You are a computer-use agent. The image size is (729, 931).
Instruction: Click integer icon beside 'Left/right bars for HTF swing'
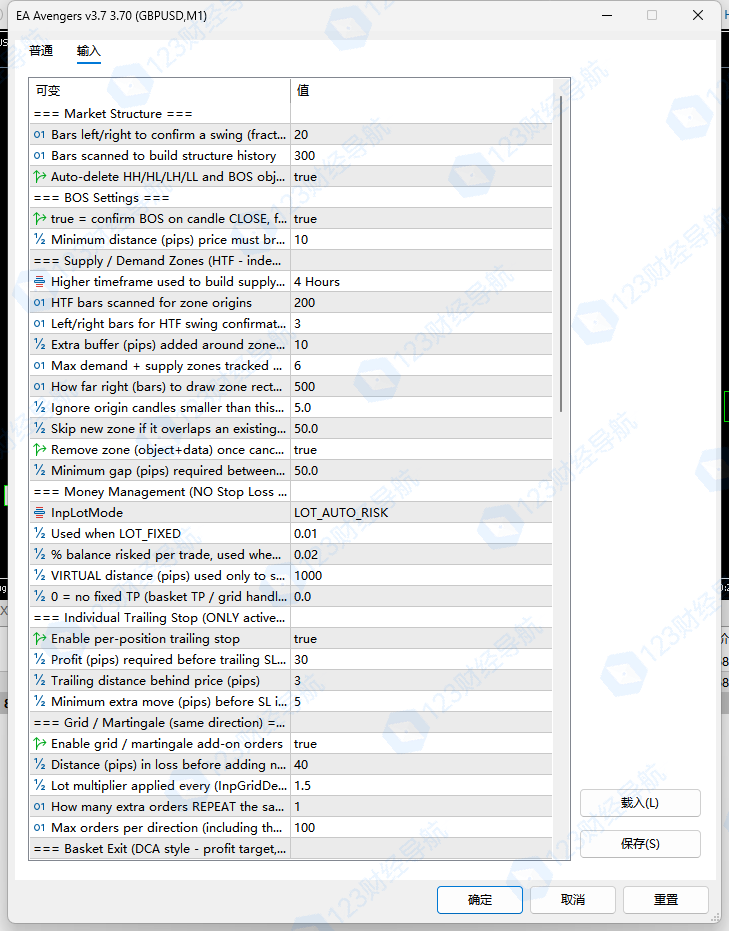pyautogui.click(x=39, y=324)
